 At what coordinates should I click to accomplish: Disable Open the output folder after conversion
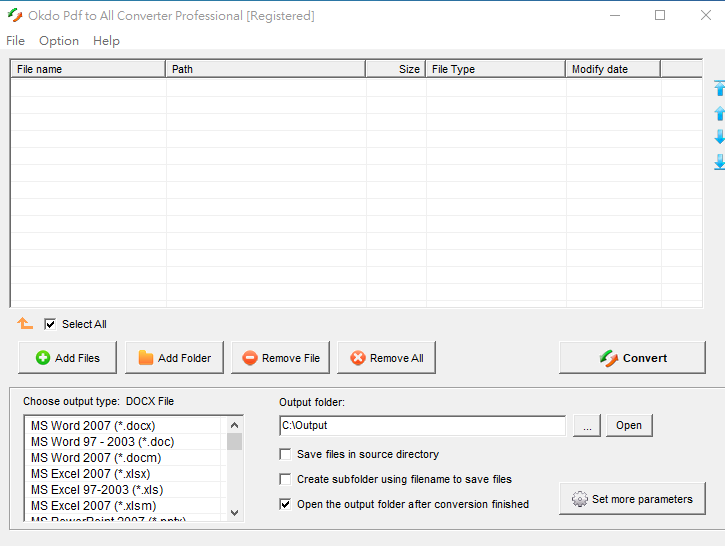(285, 504)
